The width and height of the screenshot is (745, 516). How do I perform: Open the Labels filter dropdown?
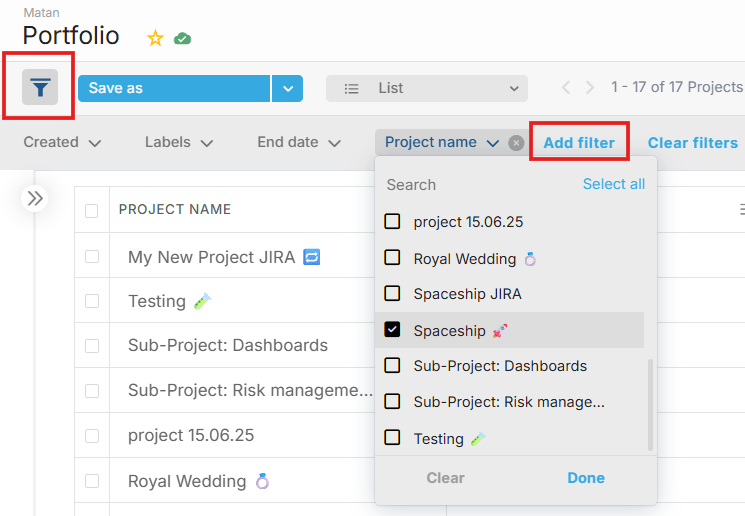[179, 143]
